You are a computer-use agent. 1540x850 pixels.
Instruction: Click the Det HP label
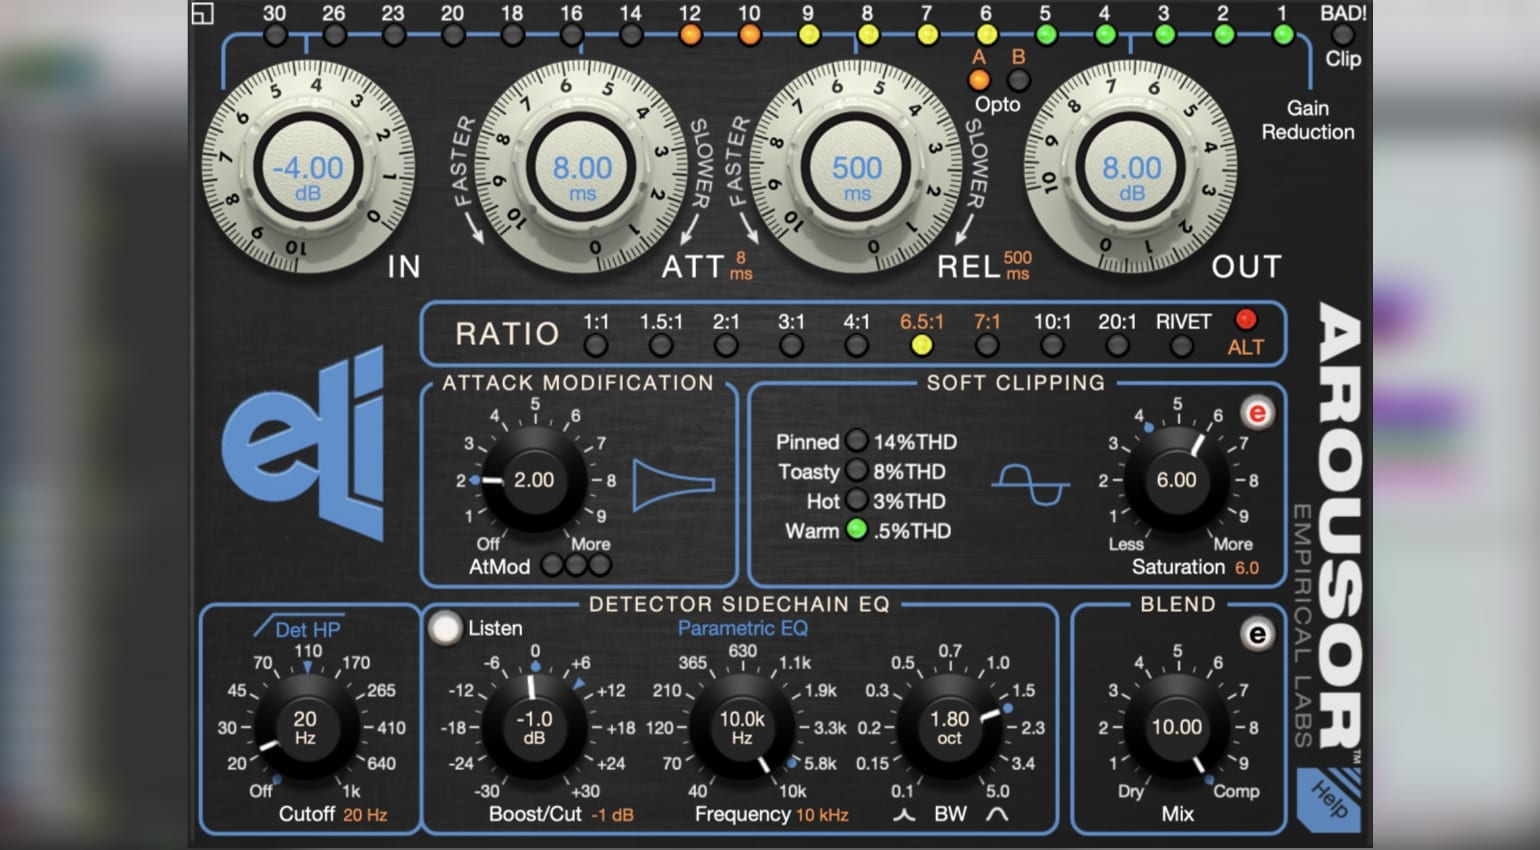(x=310, y=630)
